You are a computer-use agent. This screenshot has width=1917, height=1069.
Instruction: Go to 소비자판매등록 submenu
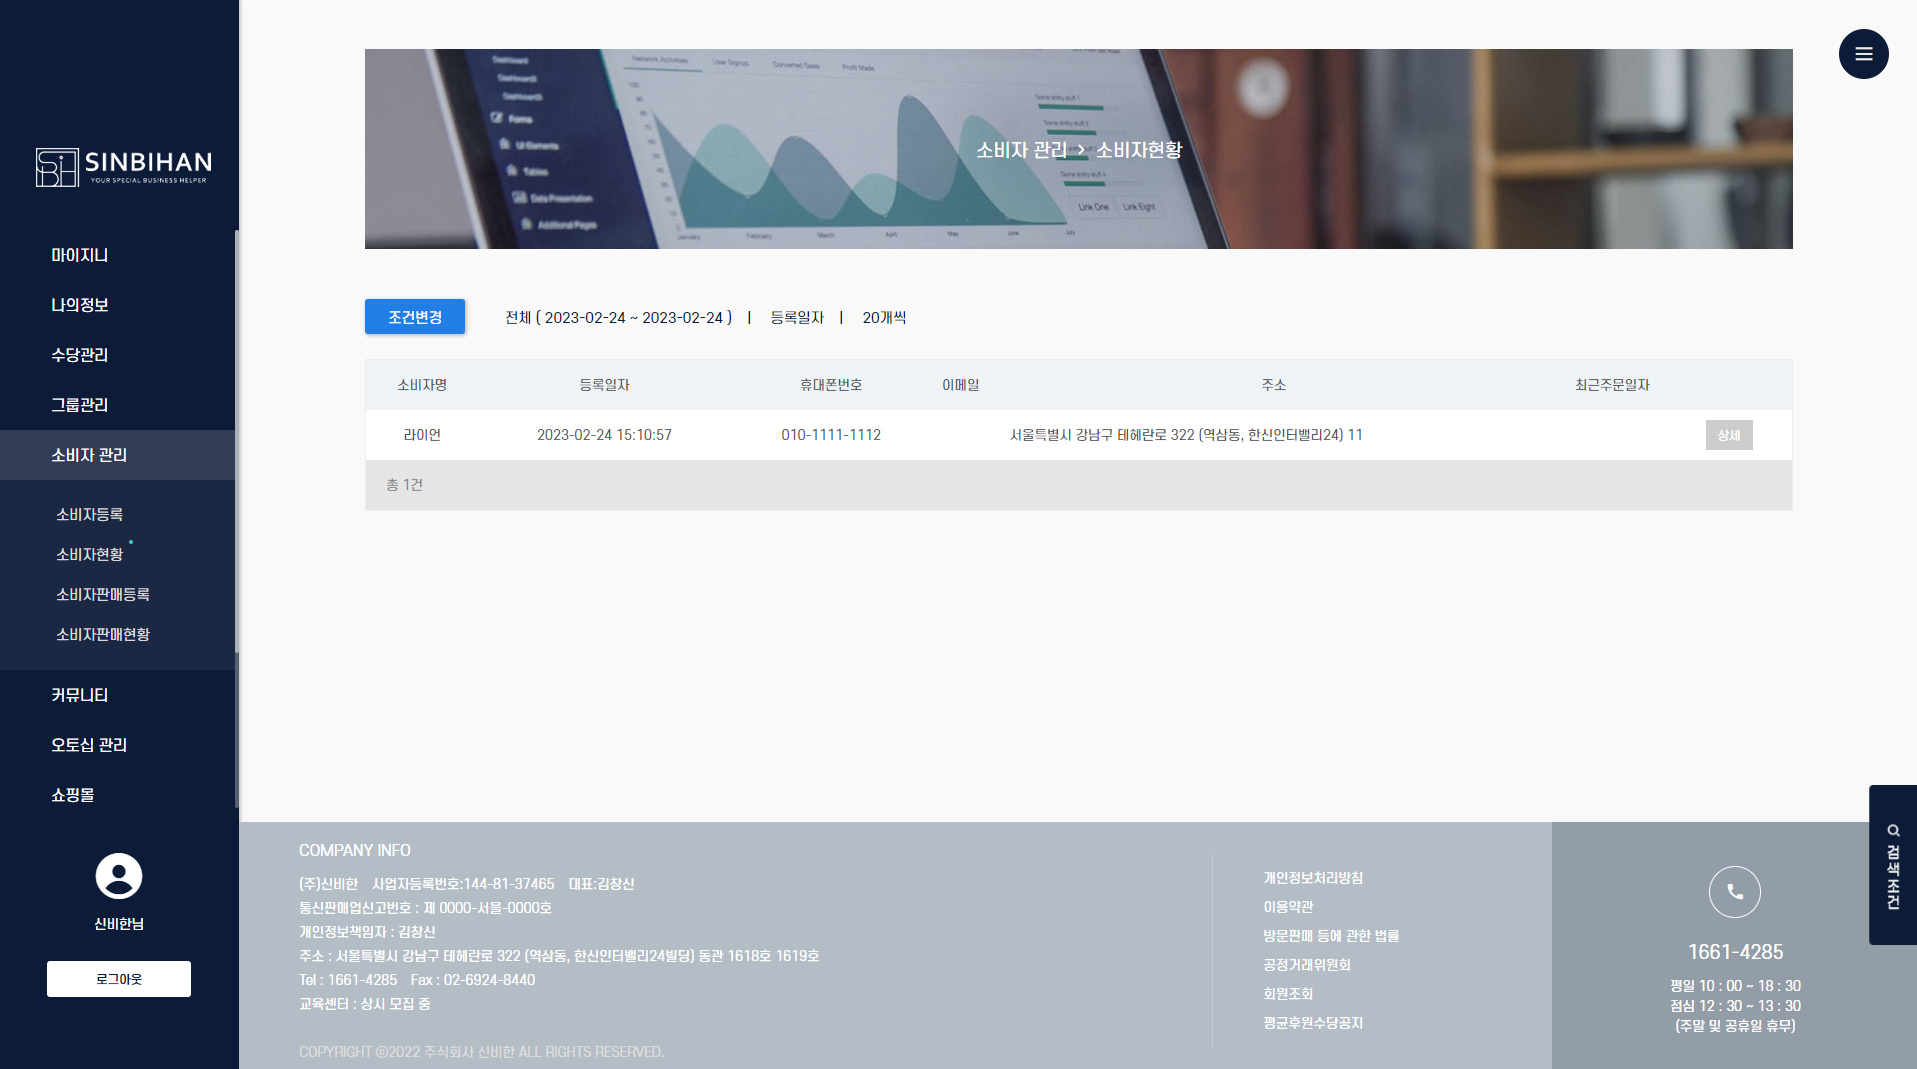coord(103,594)
